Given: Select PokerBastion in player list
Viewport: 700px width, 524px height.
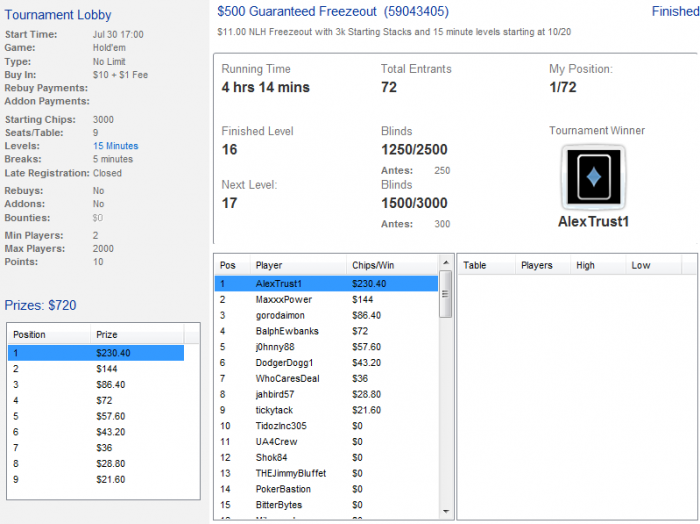Looking at the screenshot, I should [x=326, y=489].
